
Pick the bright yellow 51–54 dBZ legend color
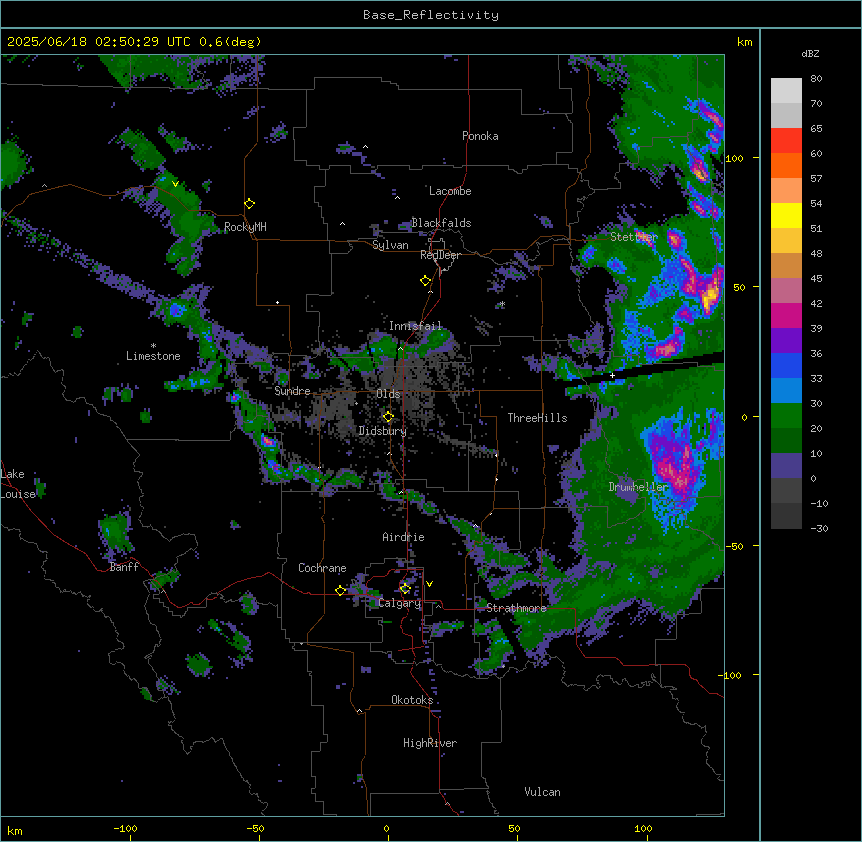click(786, 215)
